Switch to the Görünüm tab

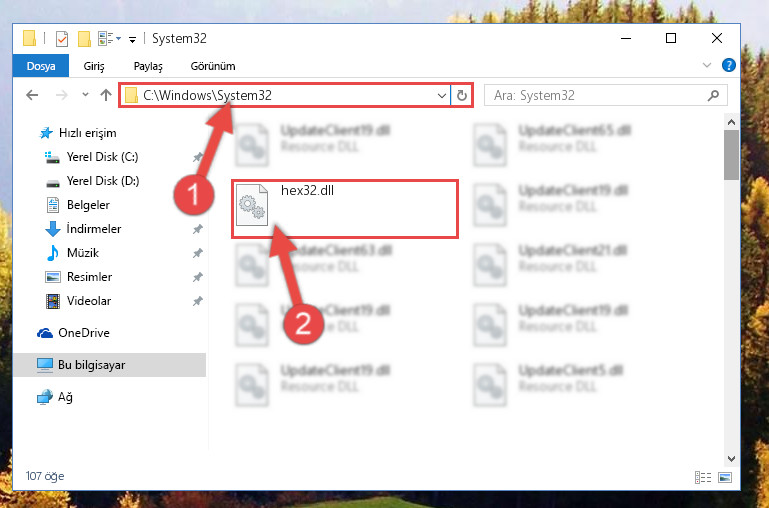[213, 66]
